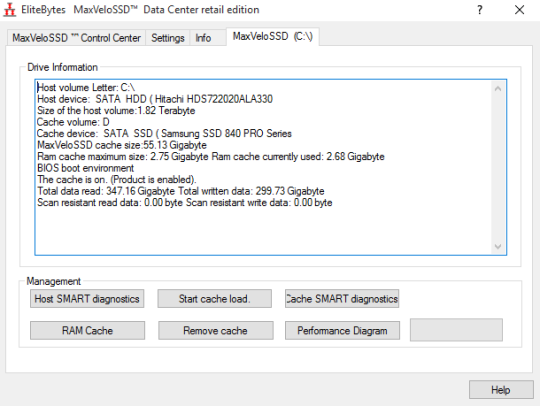Viewport: 540px width, 406px height.
Task: Switch to MaxVeloSSD Control Center tab
Action: pyautogui.click(x=76, y=38)
